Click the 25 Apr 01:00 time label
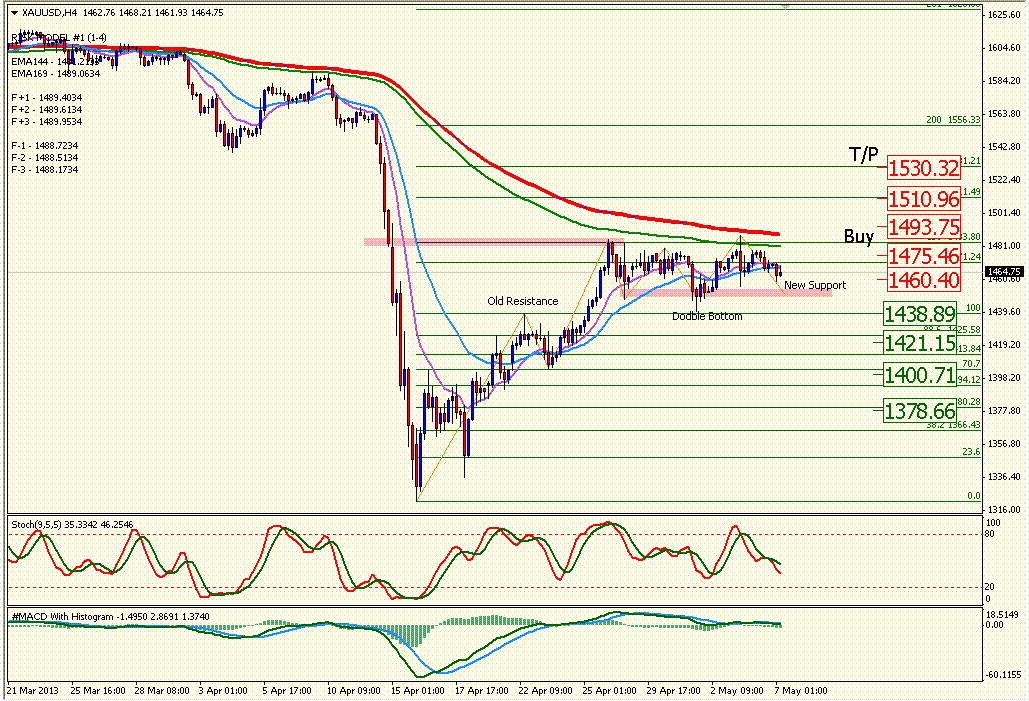The width and height of the screenshot is (1029, 701). [609, 690]
